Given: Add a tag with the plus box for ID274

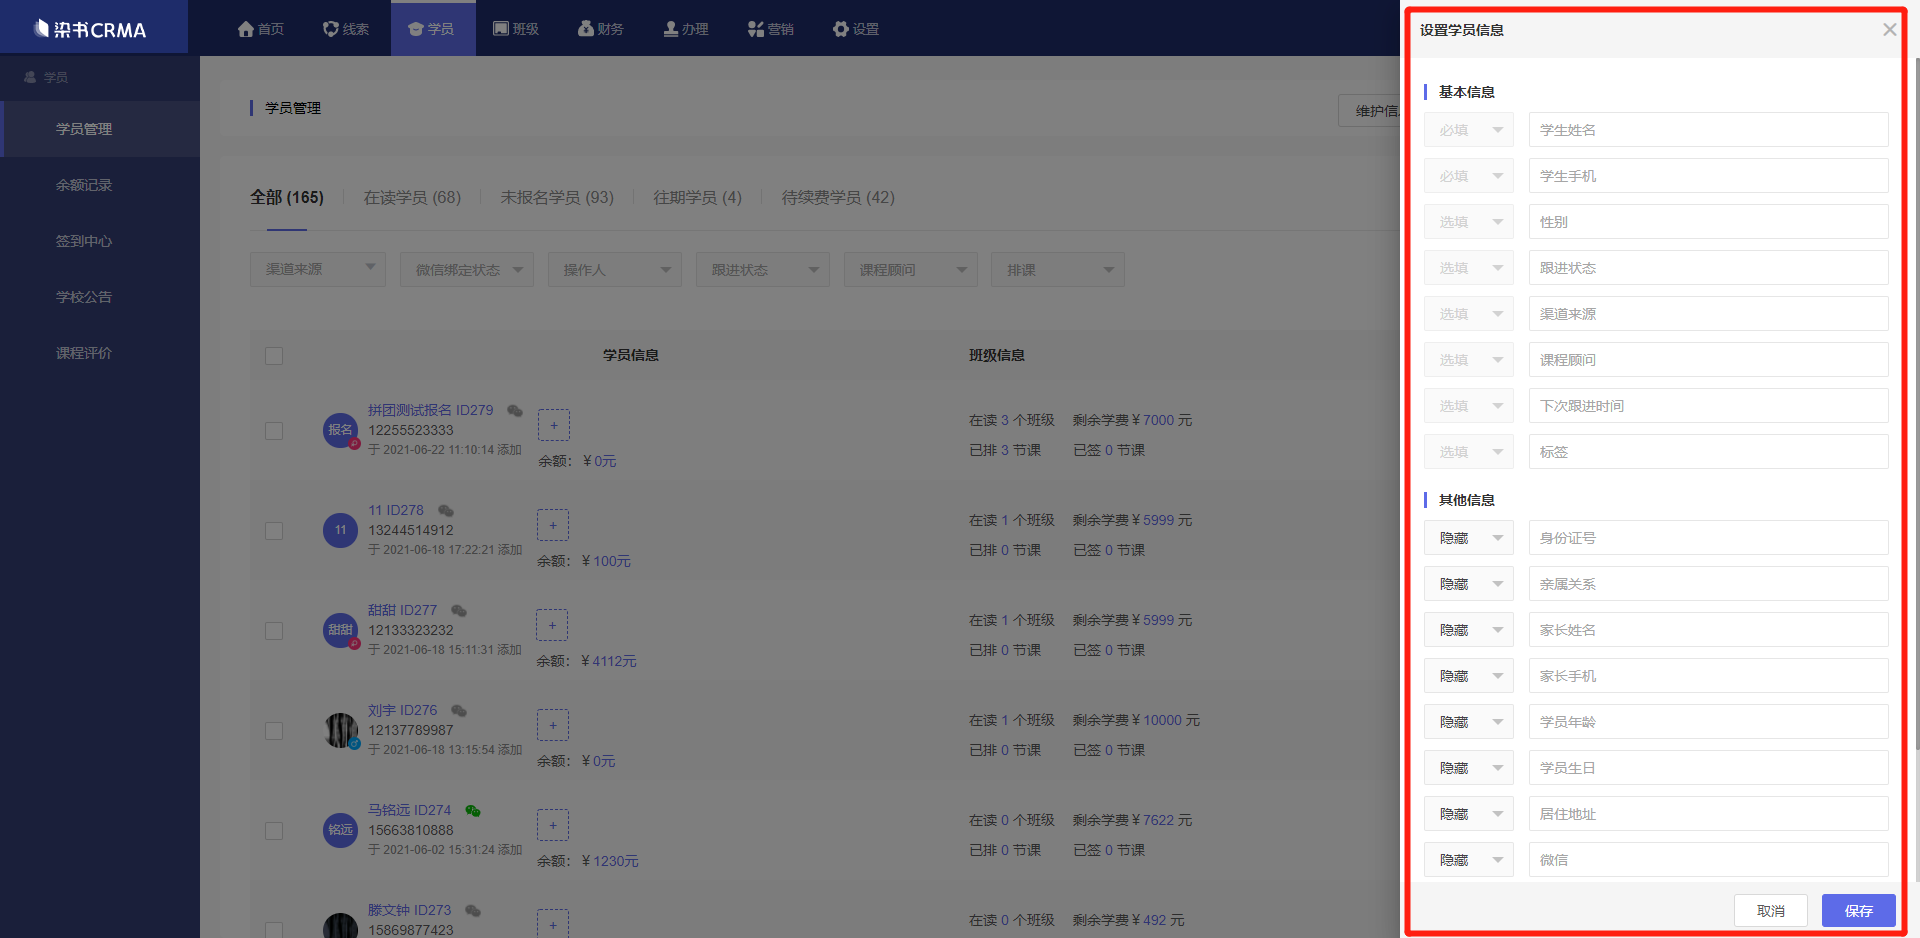Looking at the screenshot, I should tap(553, 825).
